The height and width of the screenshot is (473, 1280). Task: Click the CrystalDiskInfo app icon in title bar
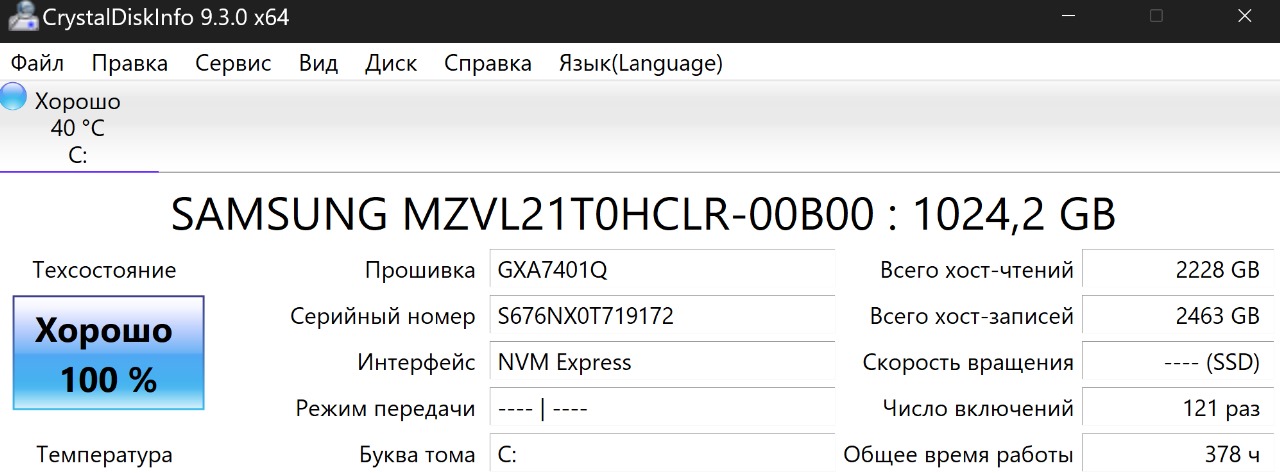pyautogui.click(x=20, y=17)
